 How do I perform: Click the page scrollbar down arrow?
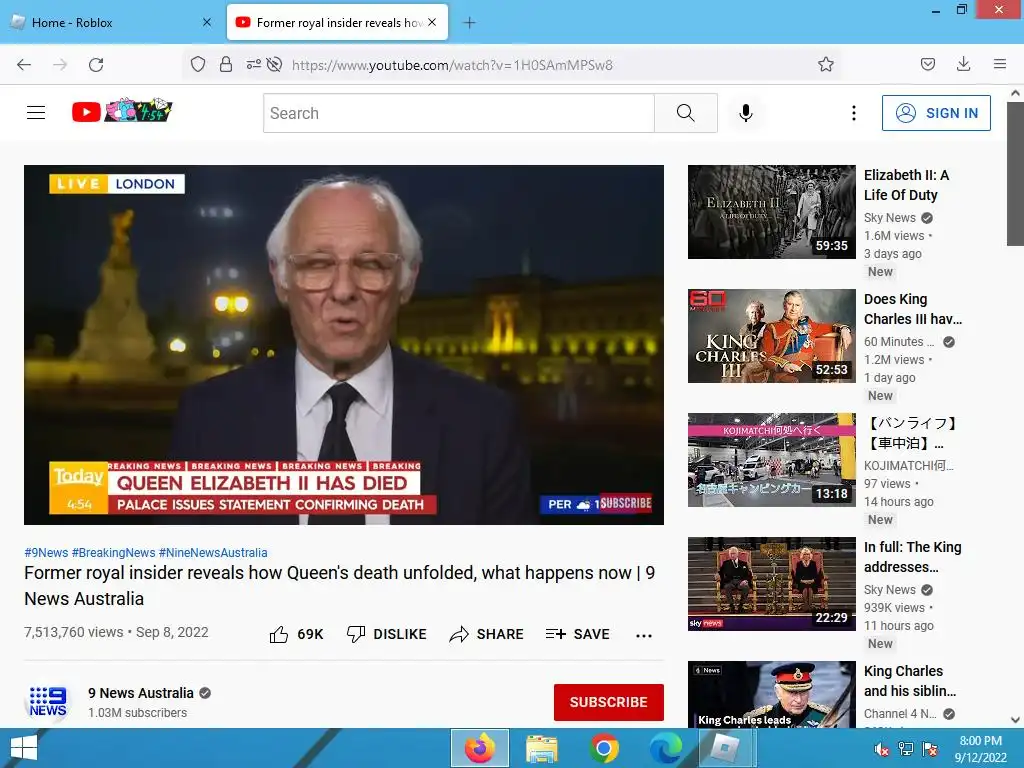coord(1015,720)
